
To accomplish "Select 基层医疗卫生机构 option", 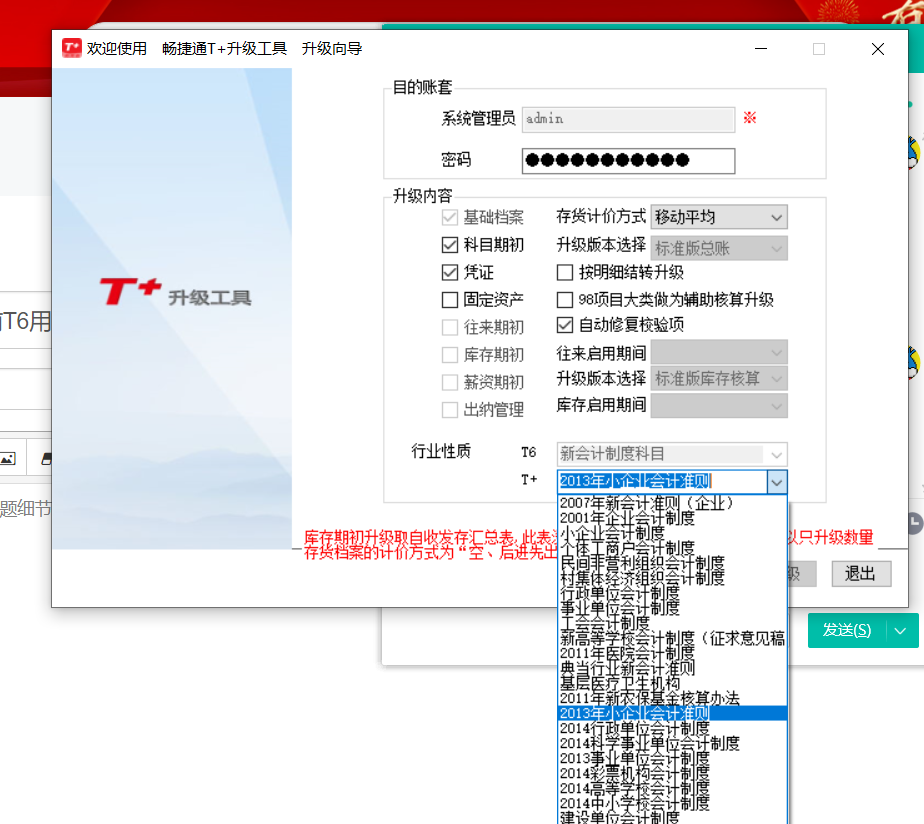I will 672,684.
